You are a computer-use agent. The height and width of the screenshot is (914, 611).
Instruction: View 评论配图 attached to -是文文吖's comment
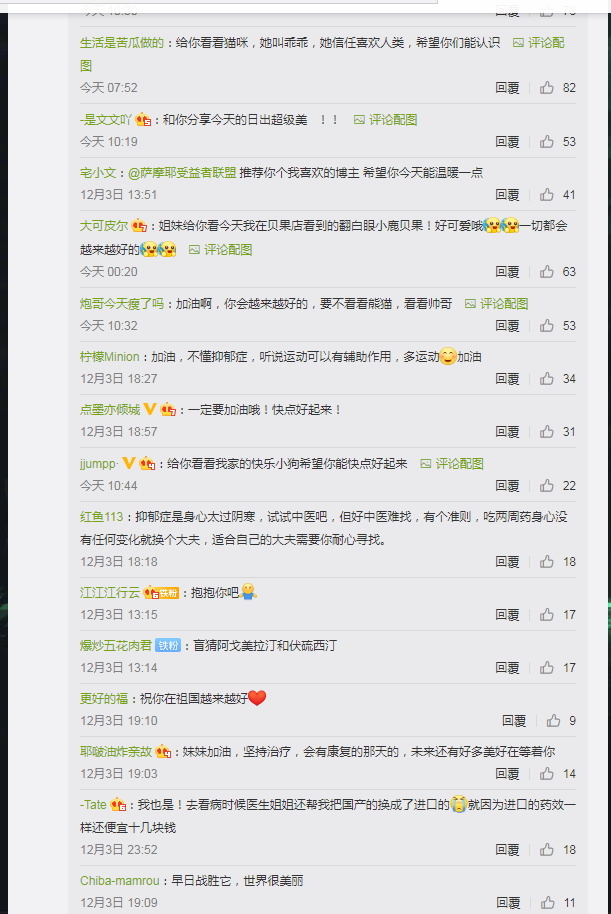(385, 120)
